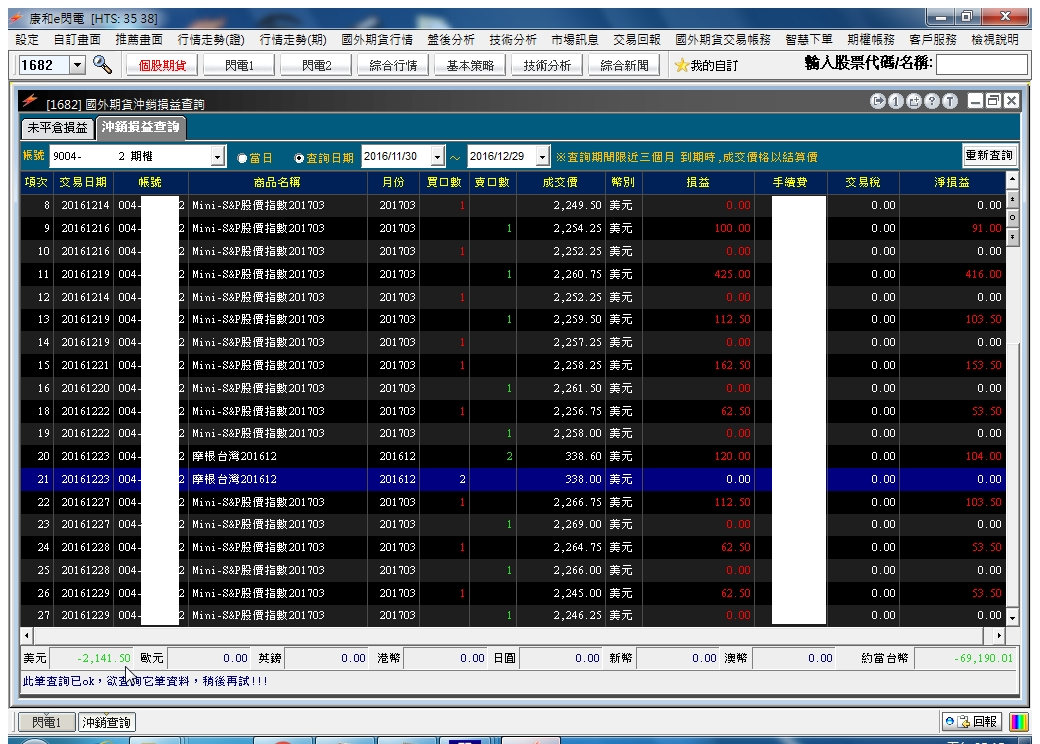The height and width of the screenshot is (744, 1040).
Task: Open the start date 2016/11/30 dropdown
Action: pyautogui.click(x=437, y=156)
